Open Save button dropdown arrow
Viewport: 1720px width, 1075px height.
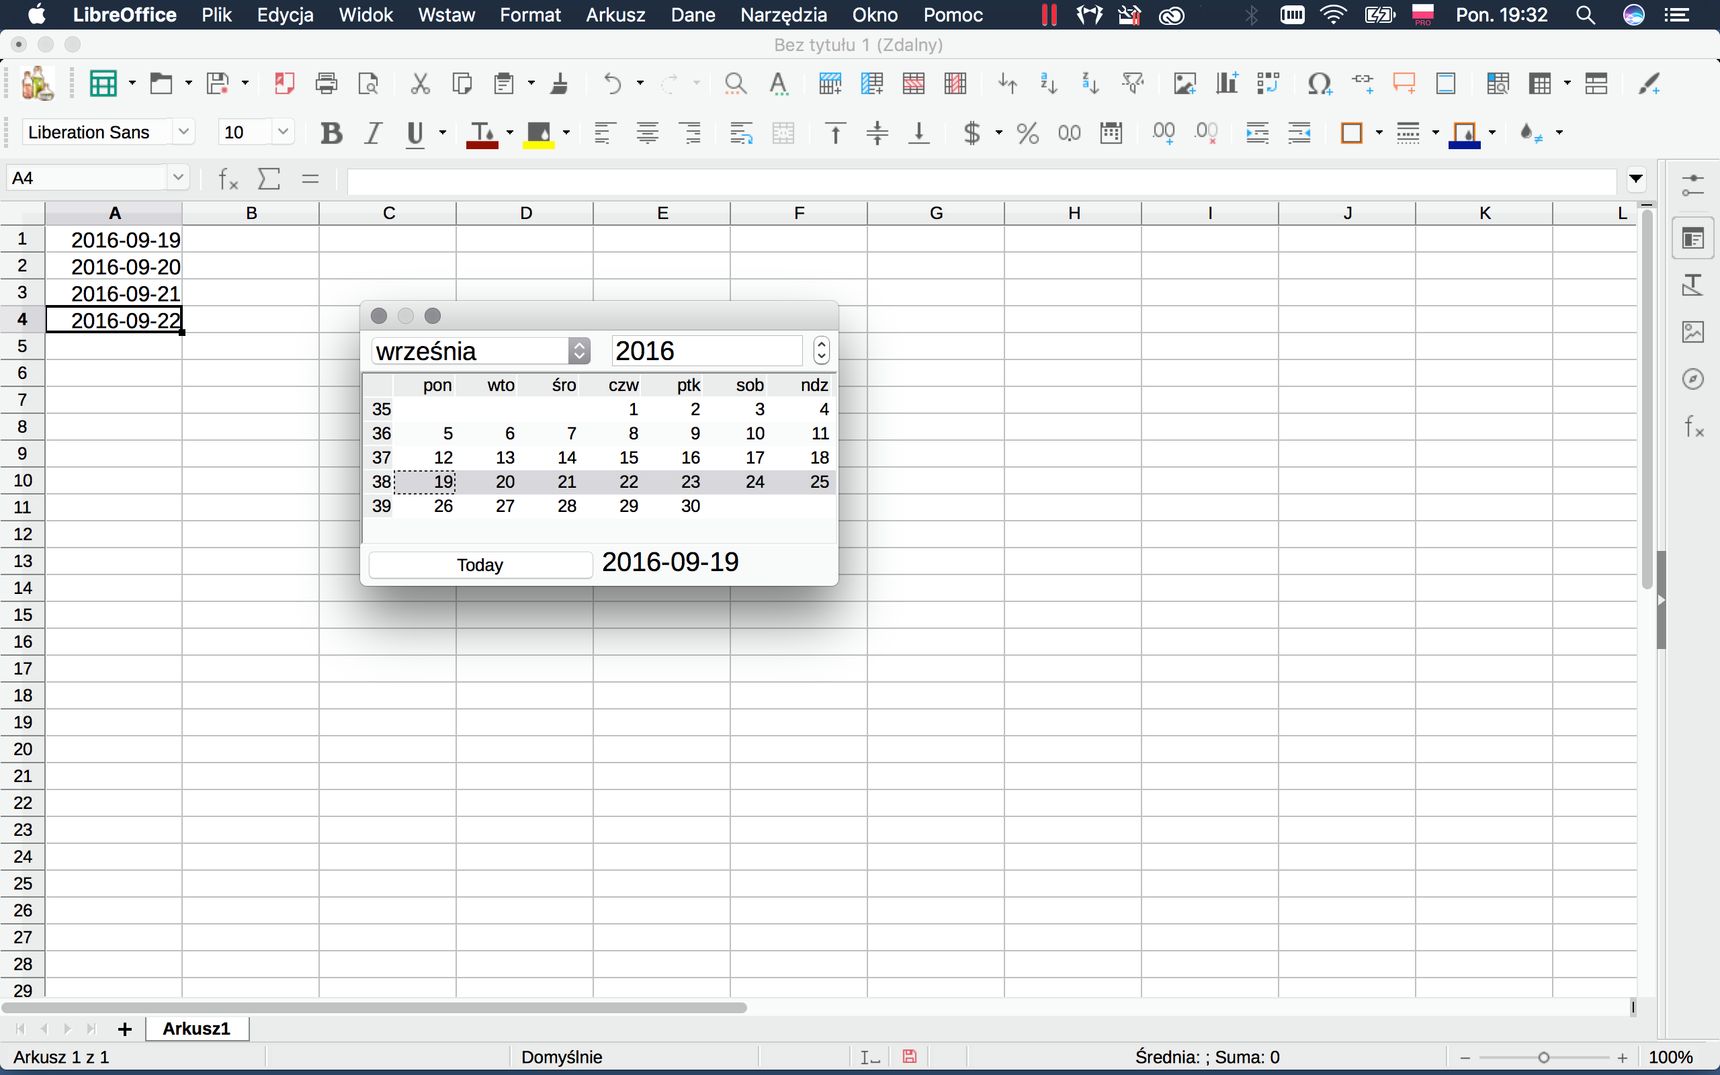245,84
